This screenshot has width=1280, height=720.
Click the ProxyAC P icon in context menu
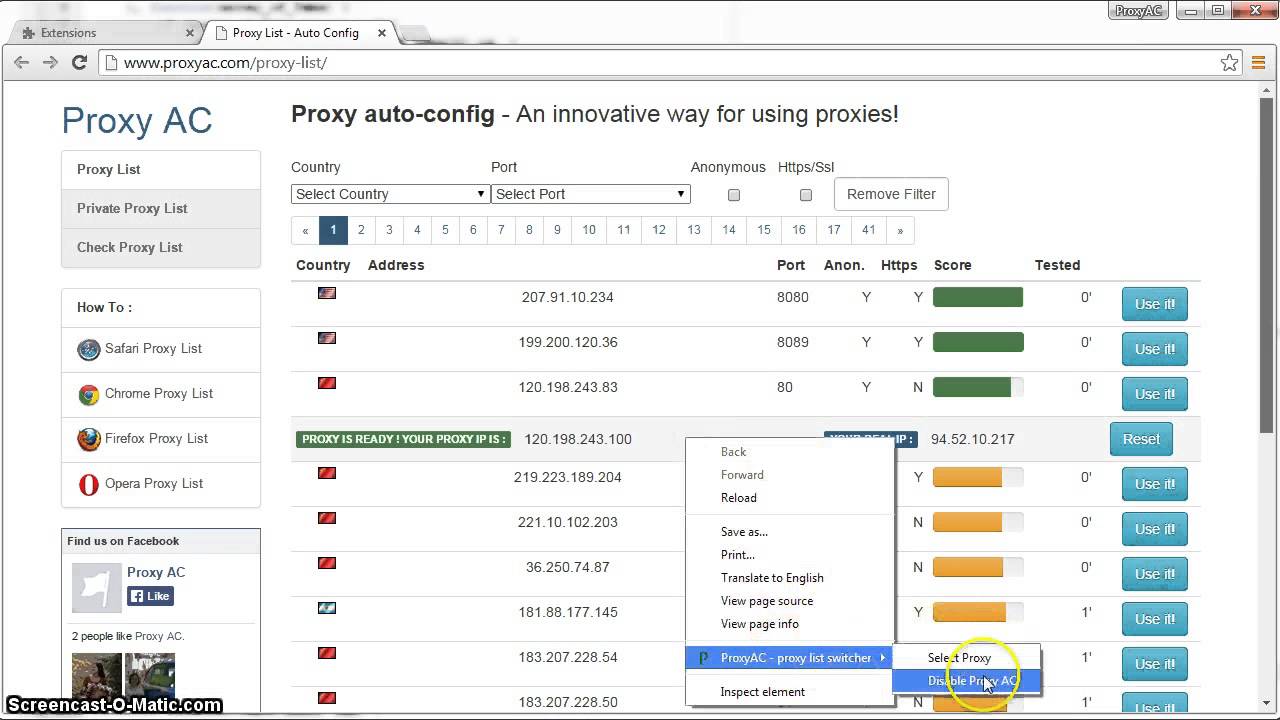click(x=703, y=658)
